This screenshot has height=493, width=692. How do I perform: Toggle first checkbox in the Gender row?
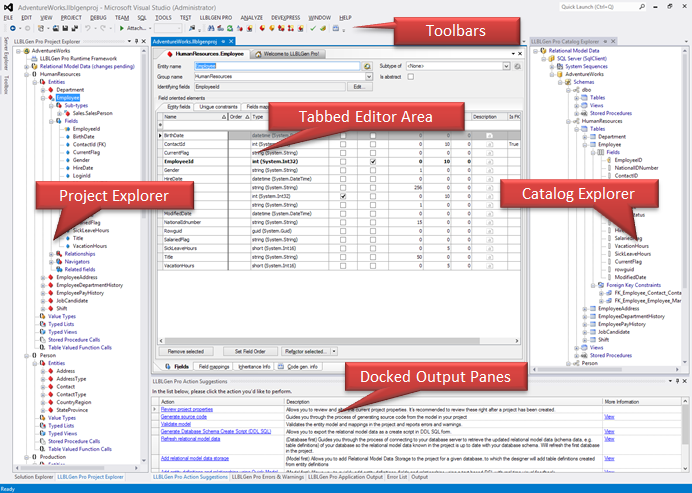click(x=343, y=170)
